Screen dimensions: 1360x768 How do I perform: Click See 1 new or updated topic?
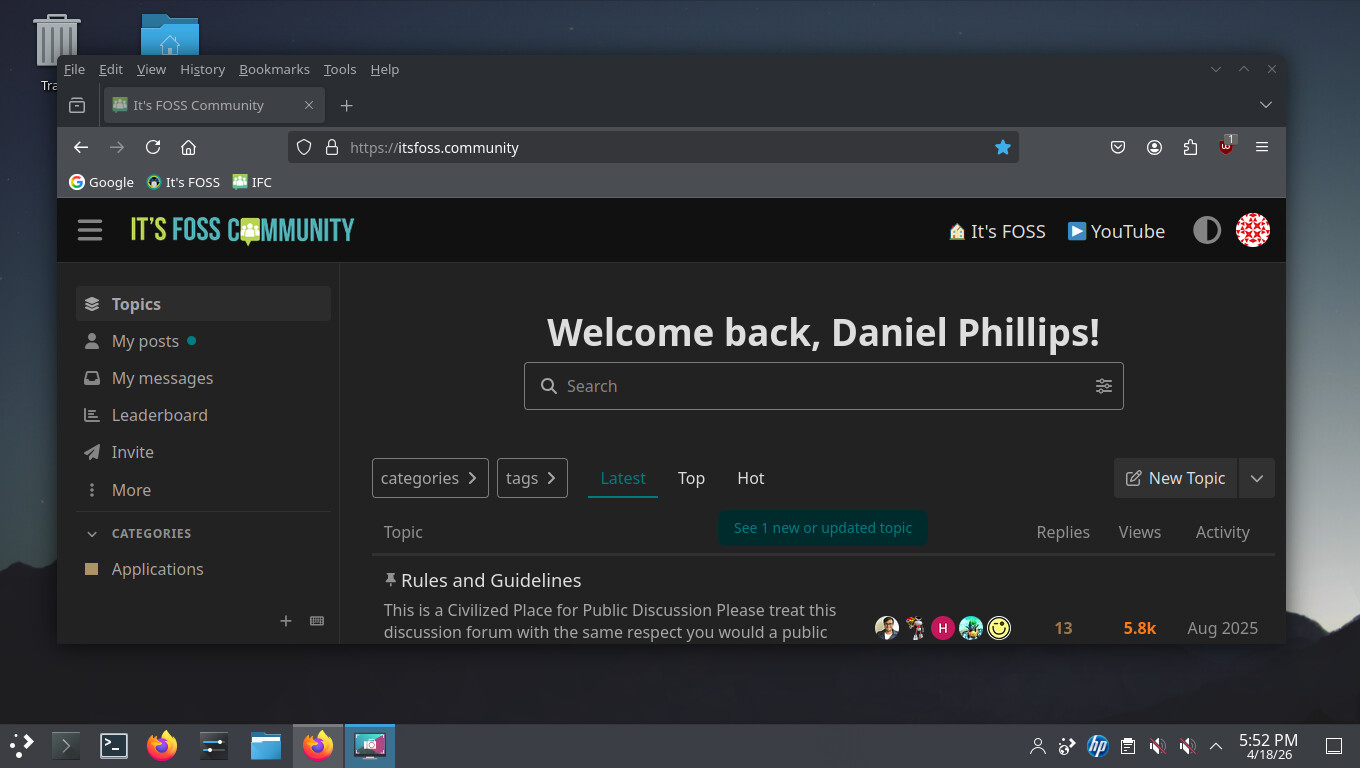[822, 528]
